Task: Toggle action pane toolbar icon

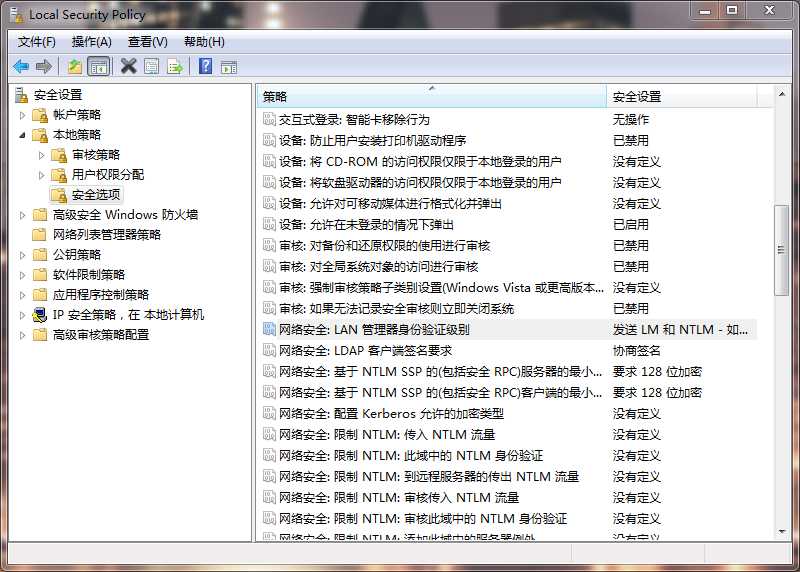Action: pyautogui.click(x=229, y=67)
